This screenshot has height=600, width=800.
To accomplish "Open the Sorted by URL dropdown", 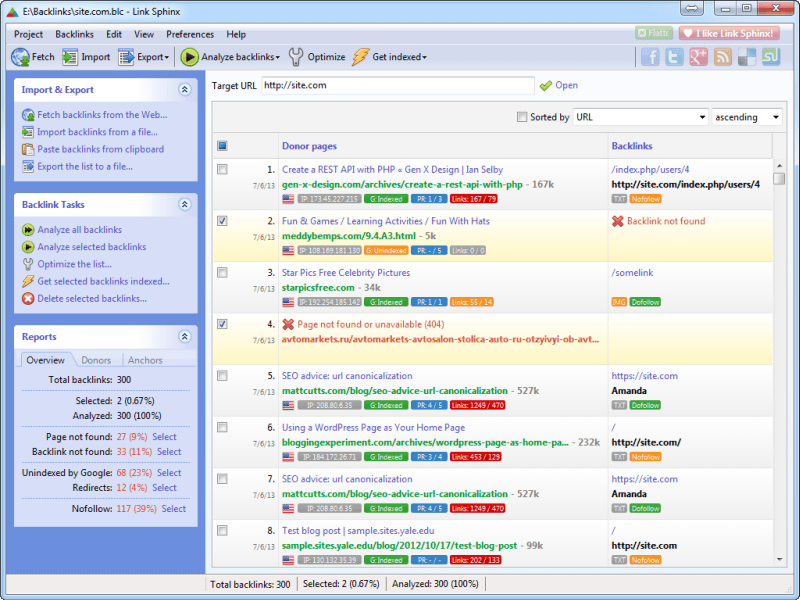I will (640, 117).
